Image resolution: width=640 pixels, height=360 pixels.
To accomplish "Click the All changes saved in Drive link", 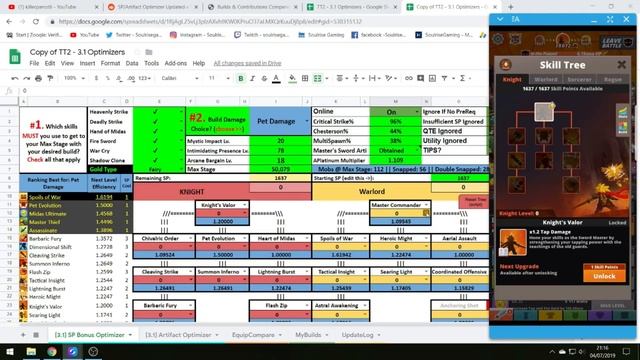I will (247, 63).
